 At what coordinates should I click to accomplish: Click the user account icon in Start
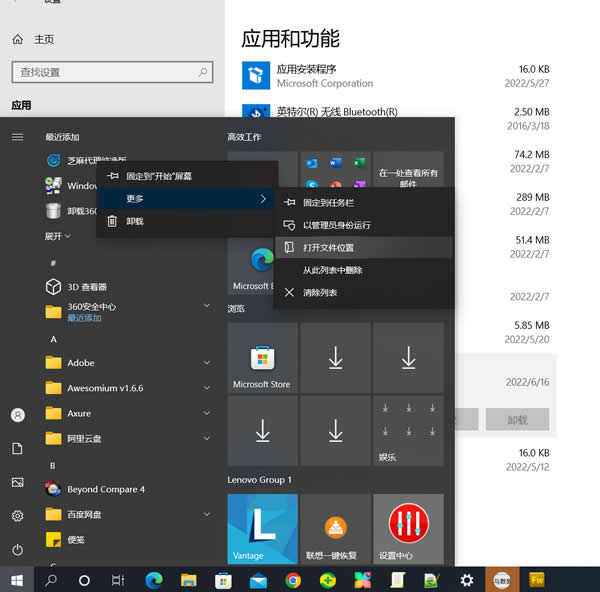18,415
